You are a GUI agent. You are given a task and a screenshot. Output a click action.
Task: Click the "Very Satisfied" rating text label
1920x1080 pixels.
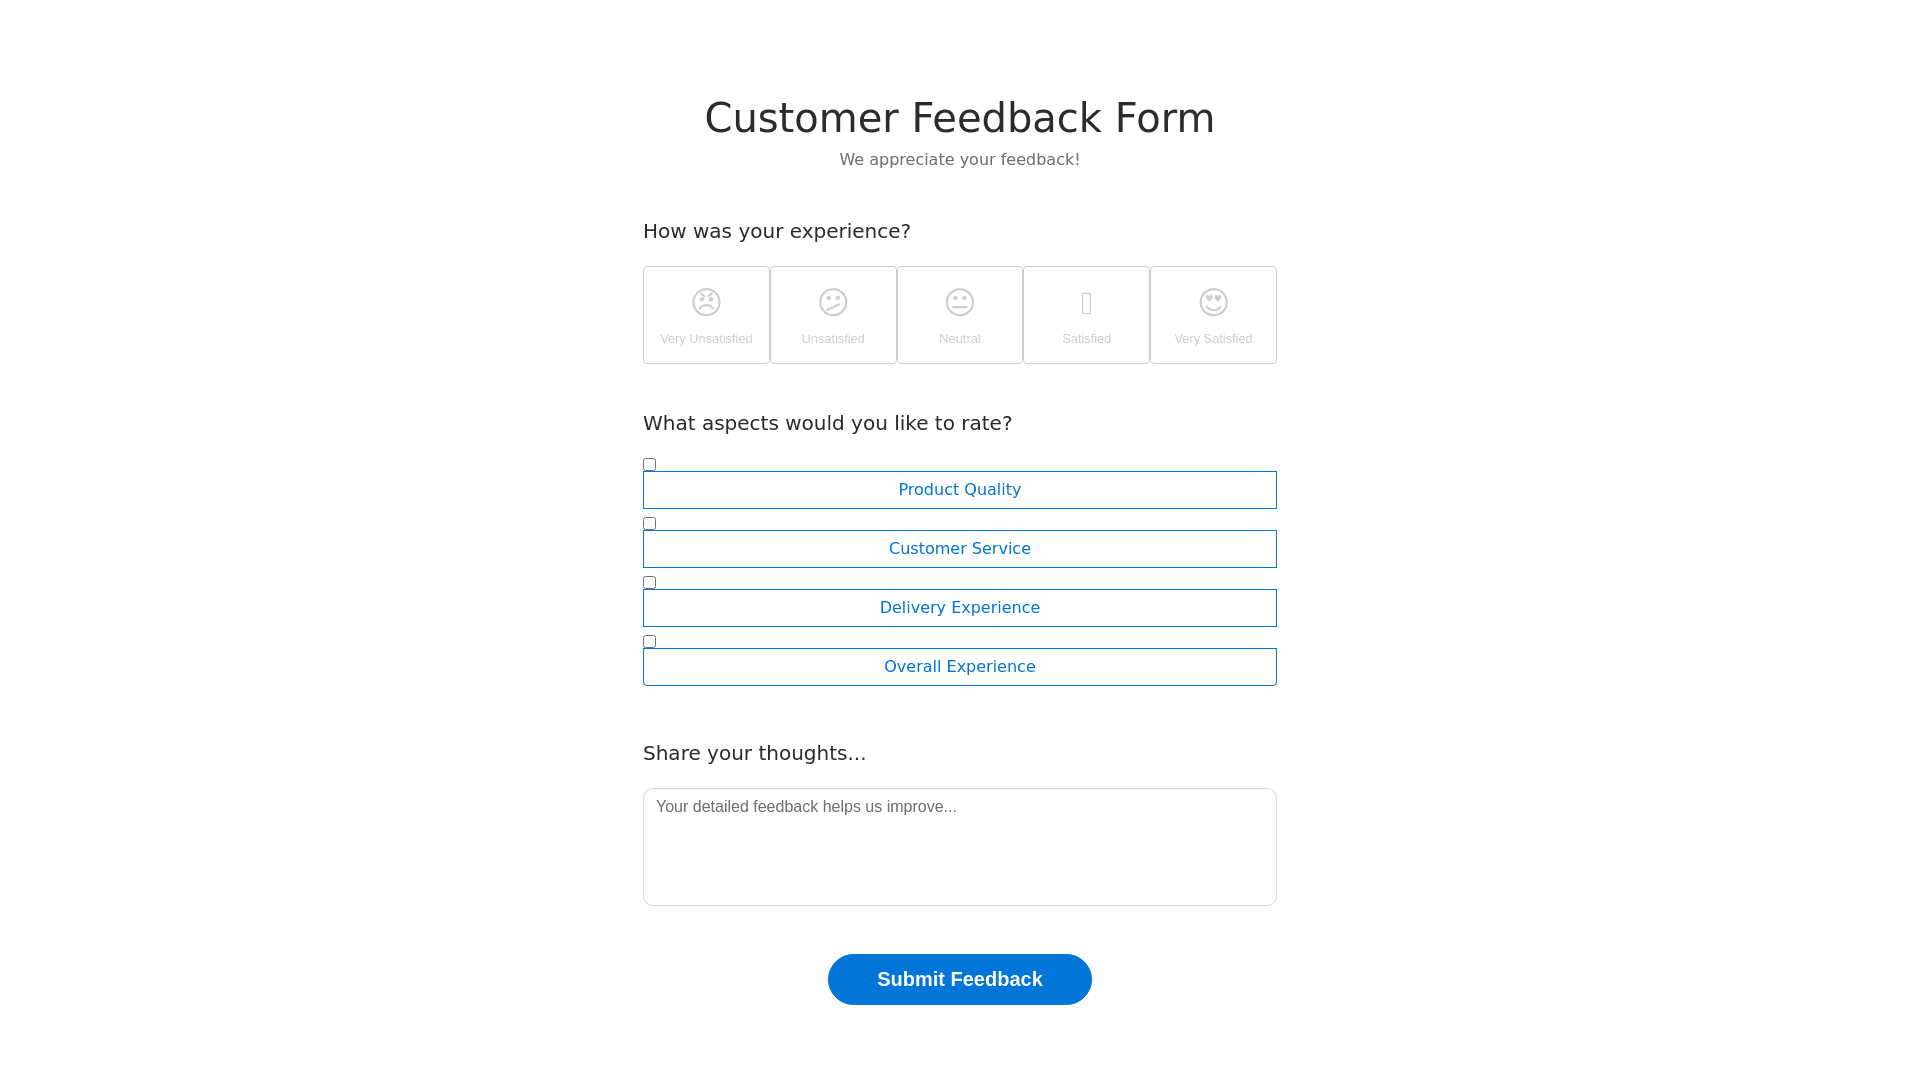click(x=1213, y=339)
